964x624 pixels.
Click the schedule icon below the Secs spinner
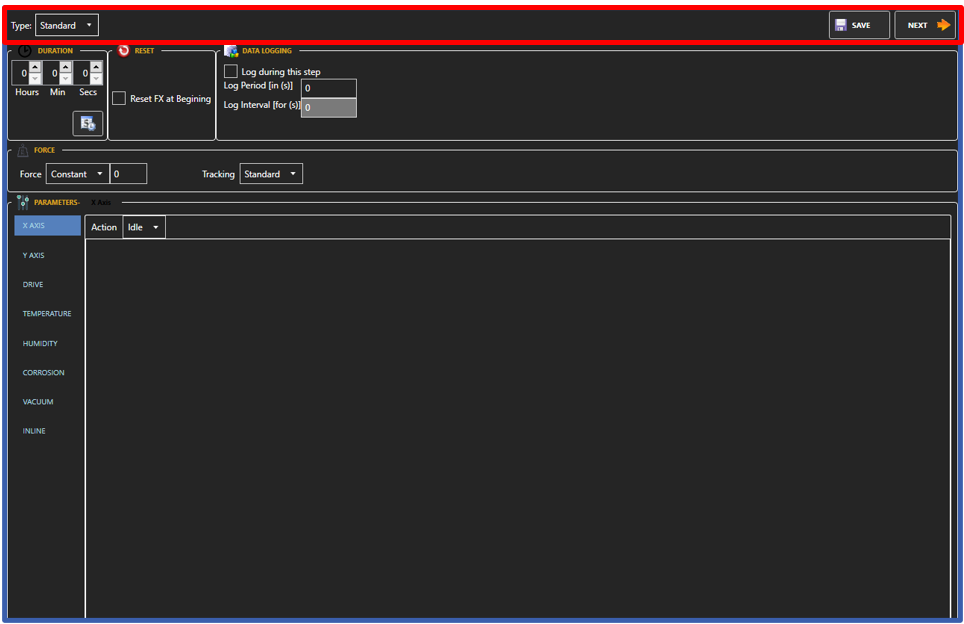[x=87, y=122]
